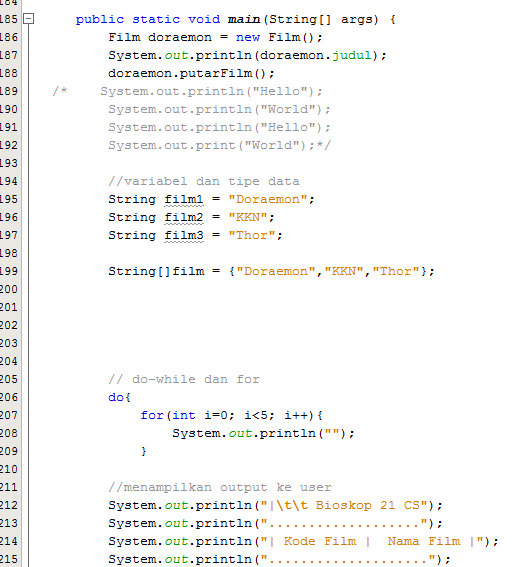Click the underlined 'film1' variable
This screenshot has width=526, height=567.
click(x=184, y=199)
